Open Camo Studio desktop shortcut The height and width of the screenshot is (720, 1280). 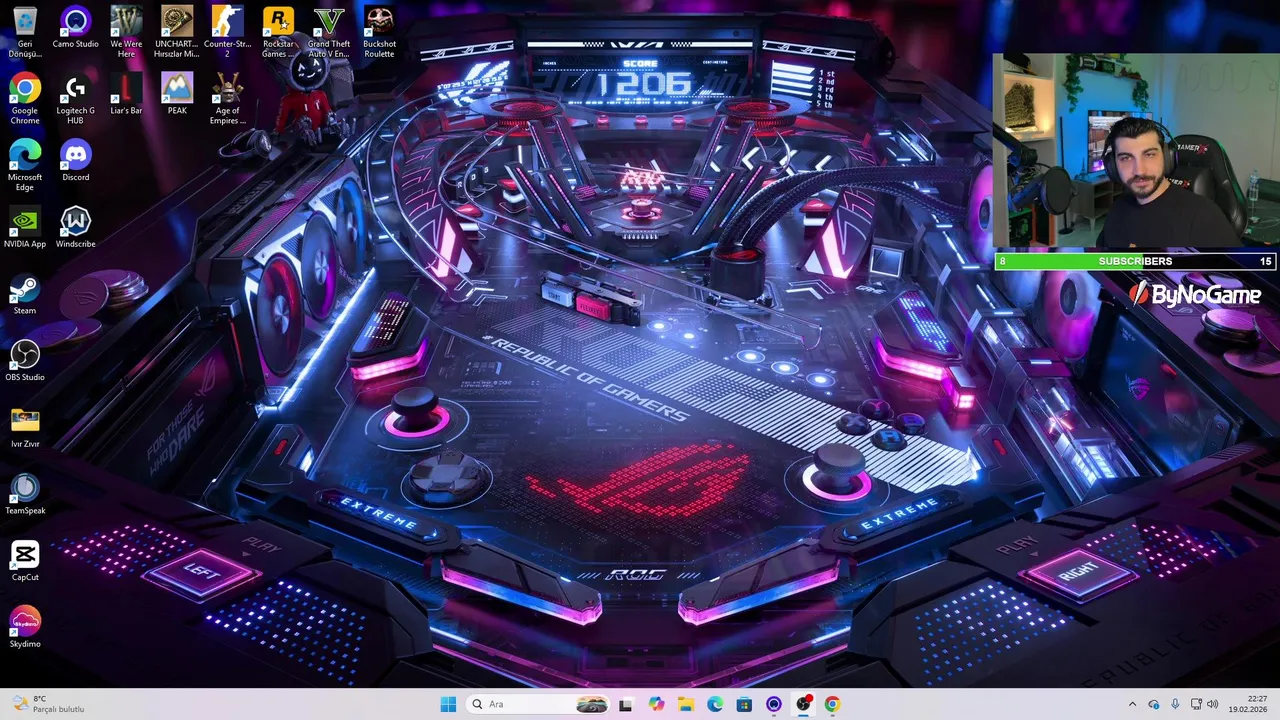(75, 27)
